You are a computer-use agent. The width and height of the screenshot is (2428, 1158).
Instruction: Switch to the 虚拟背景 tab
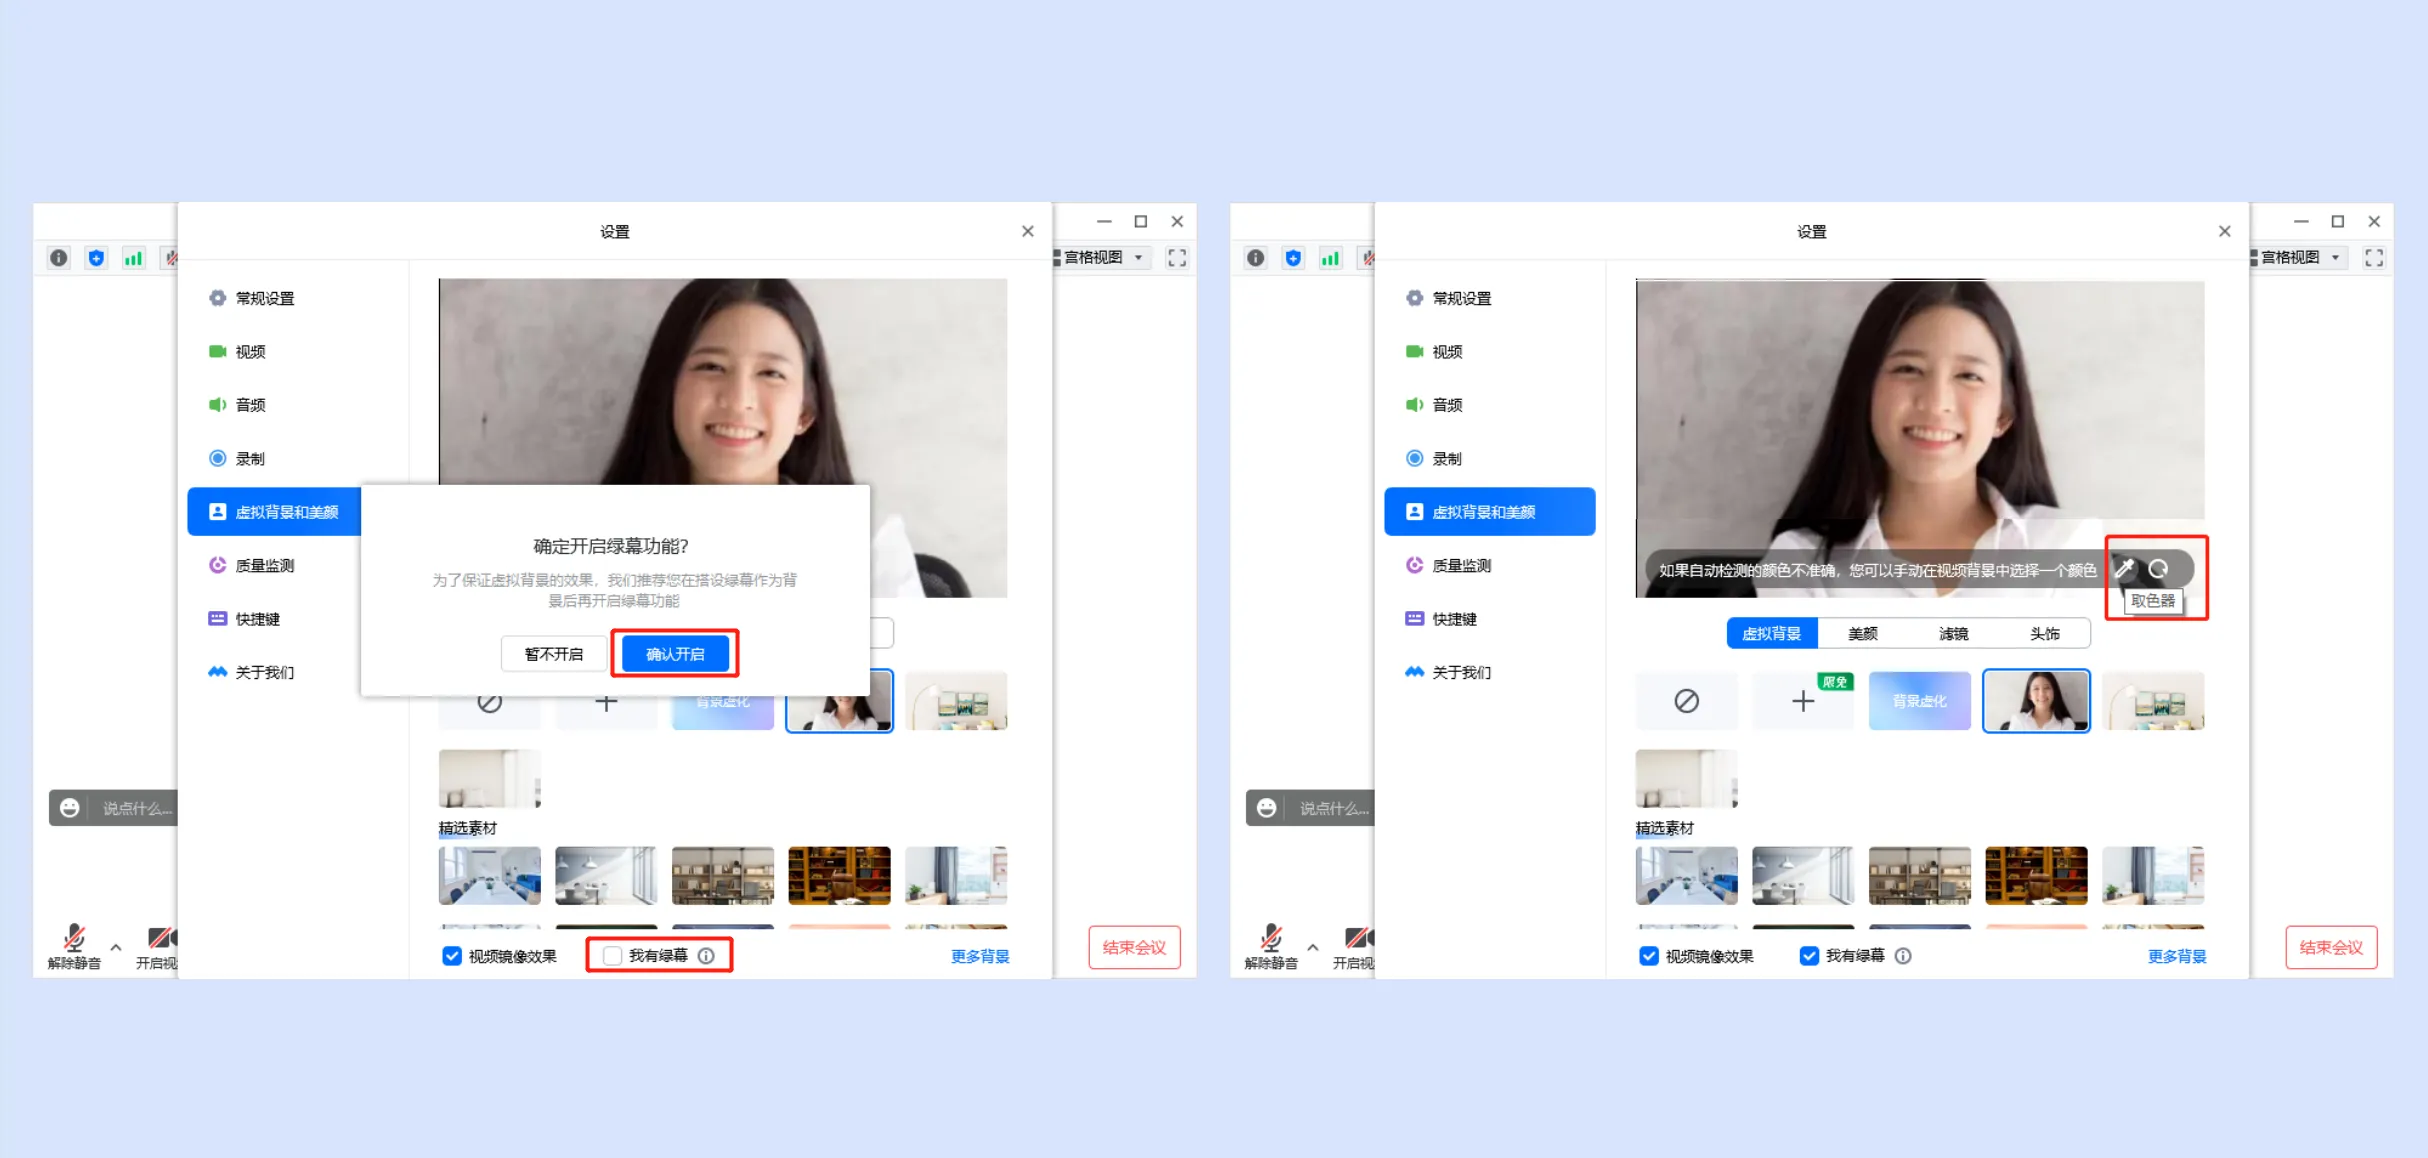coord(1771,633)
